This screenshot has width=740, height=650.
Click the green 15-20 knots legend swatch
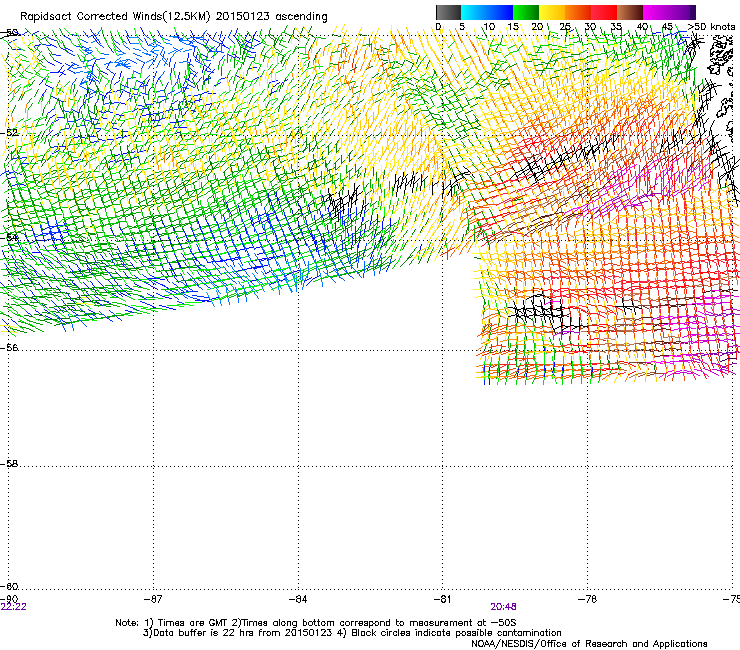pos(526,12)
